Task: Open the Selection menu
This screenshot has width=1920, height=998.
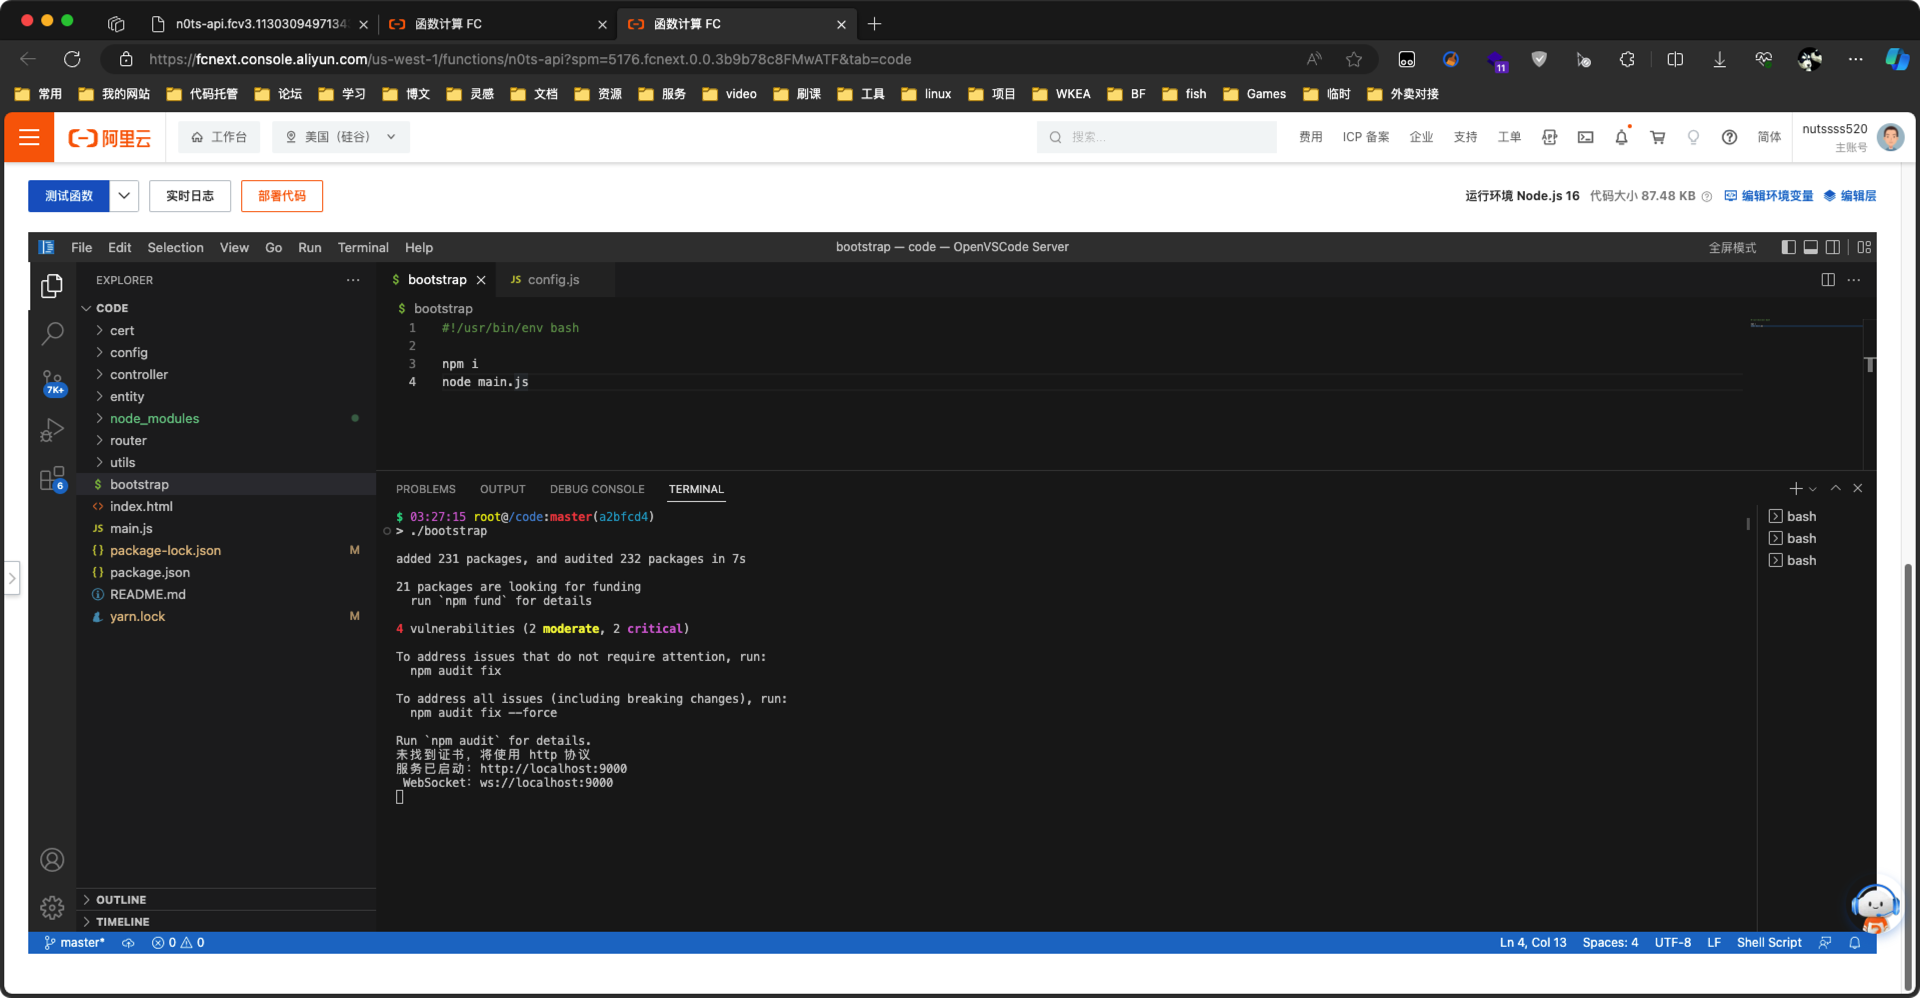Action: click(x=175, y=247)
